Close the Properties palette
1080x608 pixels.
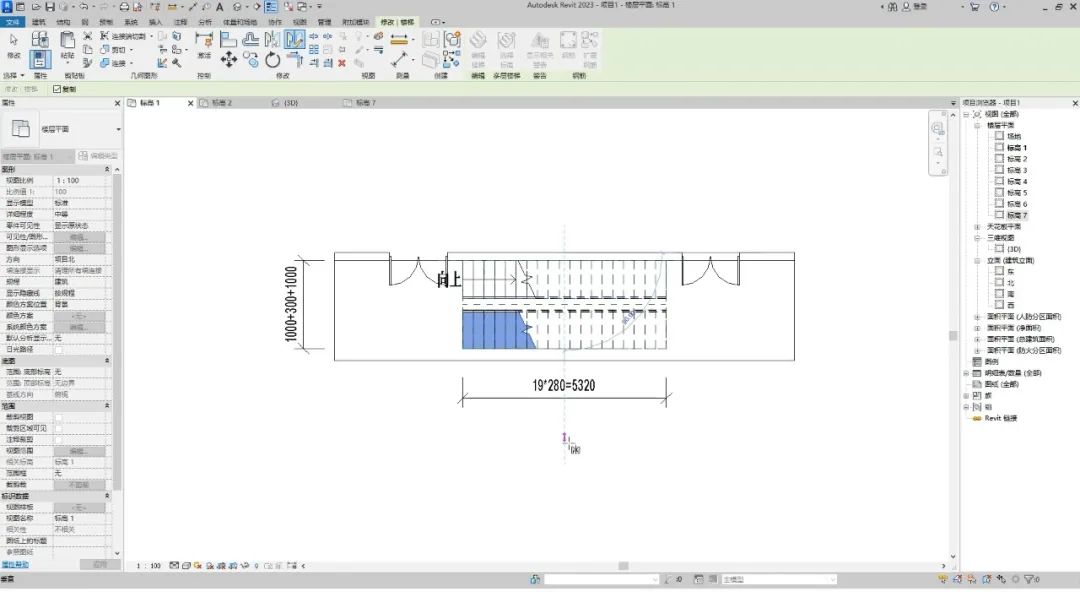click(117, 103)
